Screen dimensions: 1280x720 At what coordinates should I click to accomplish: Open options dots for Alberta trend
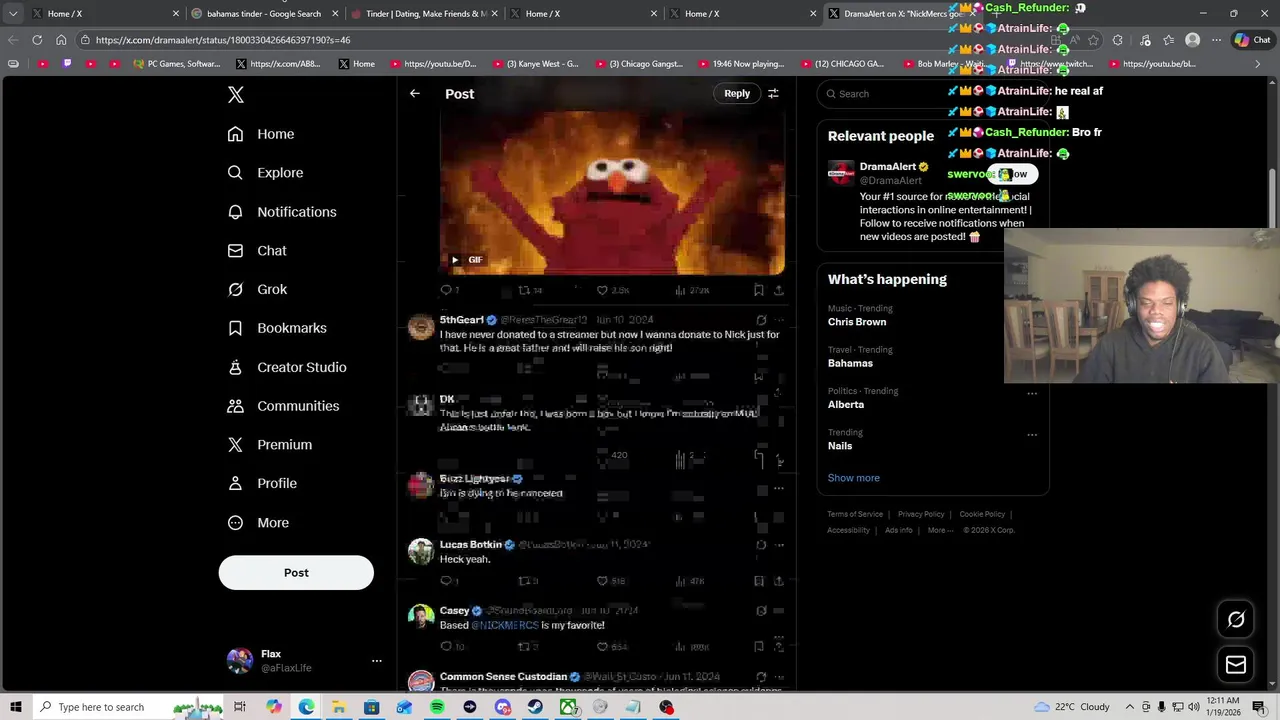1032,393
